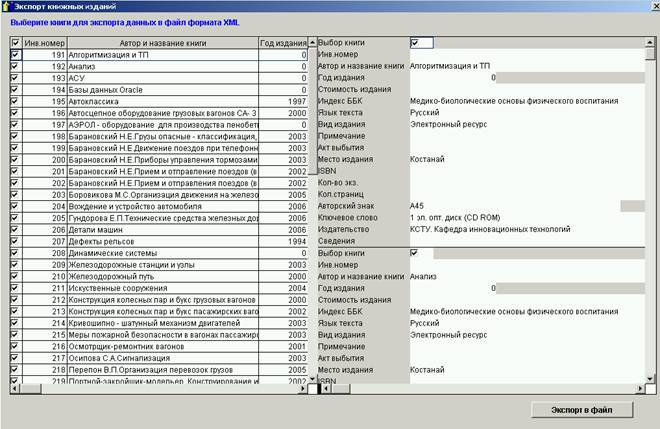The image size is (660, 429).
Task: Click first Автор и название value Алгоритмизация и ТП
Action: (450, 66)
